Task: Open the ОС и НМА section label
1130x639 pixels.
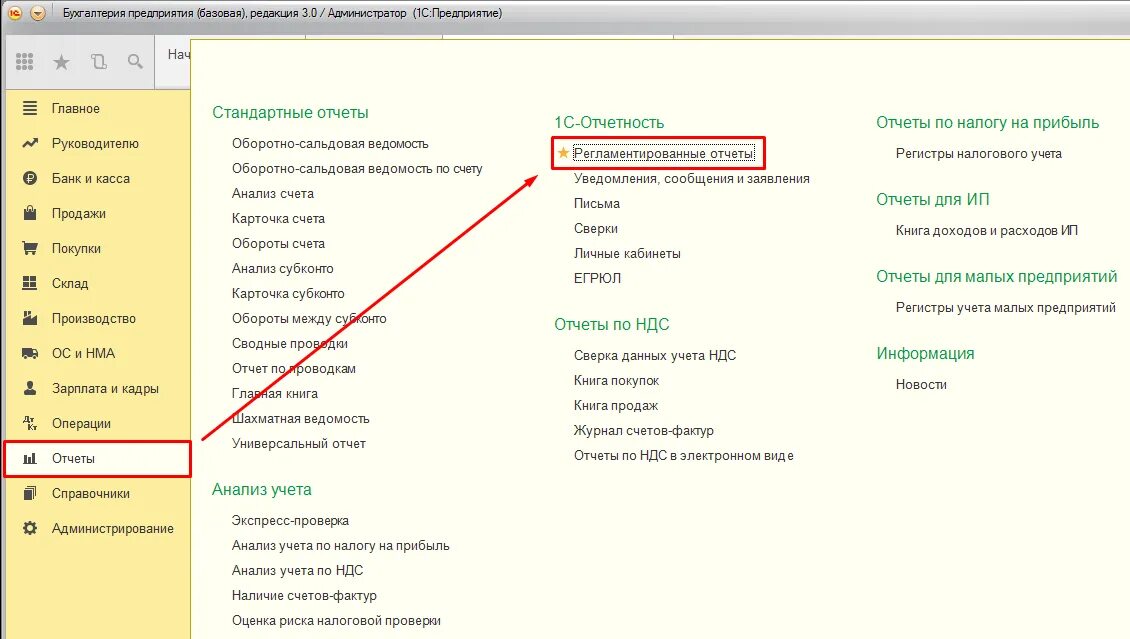Action: 84,353
